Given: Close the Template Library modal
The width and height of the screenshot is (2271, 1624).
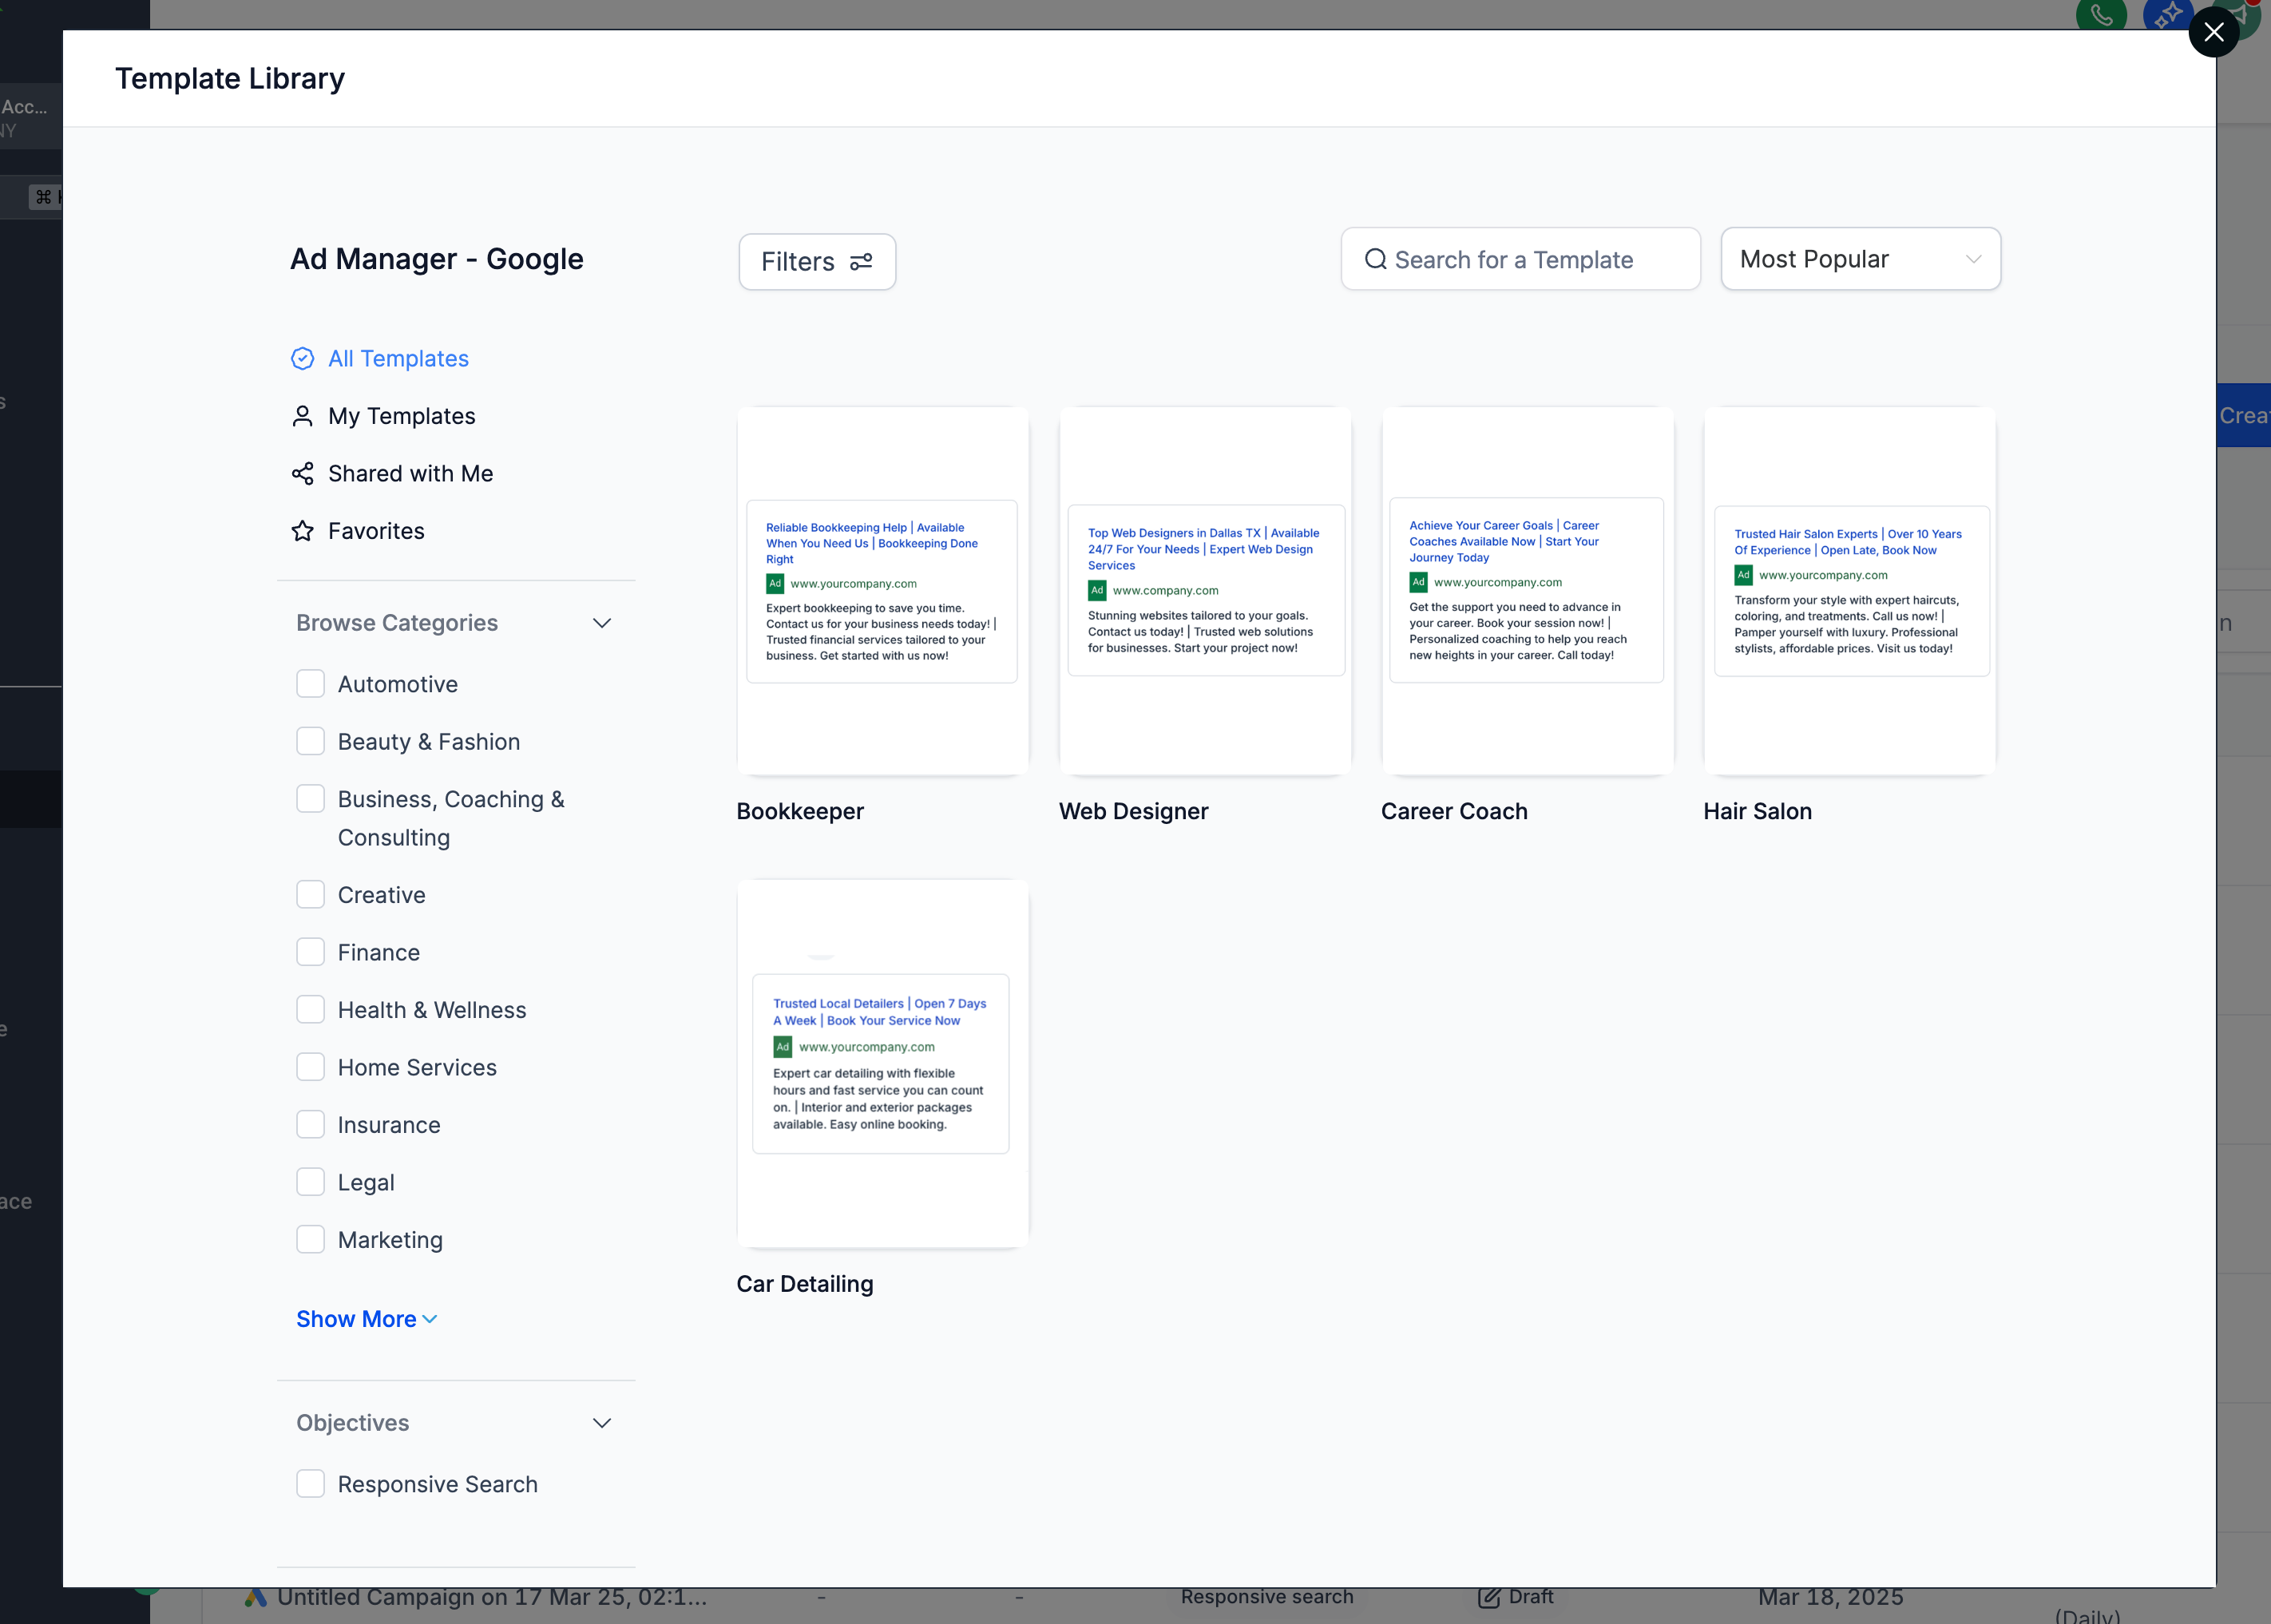Looking at the screenshot, I should pos(2213,33).
